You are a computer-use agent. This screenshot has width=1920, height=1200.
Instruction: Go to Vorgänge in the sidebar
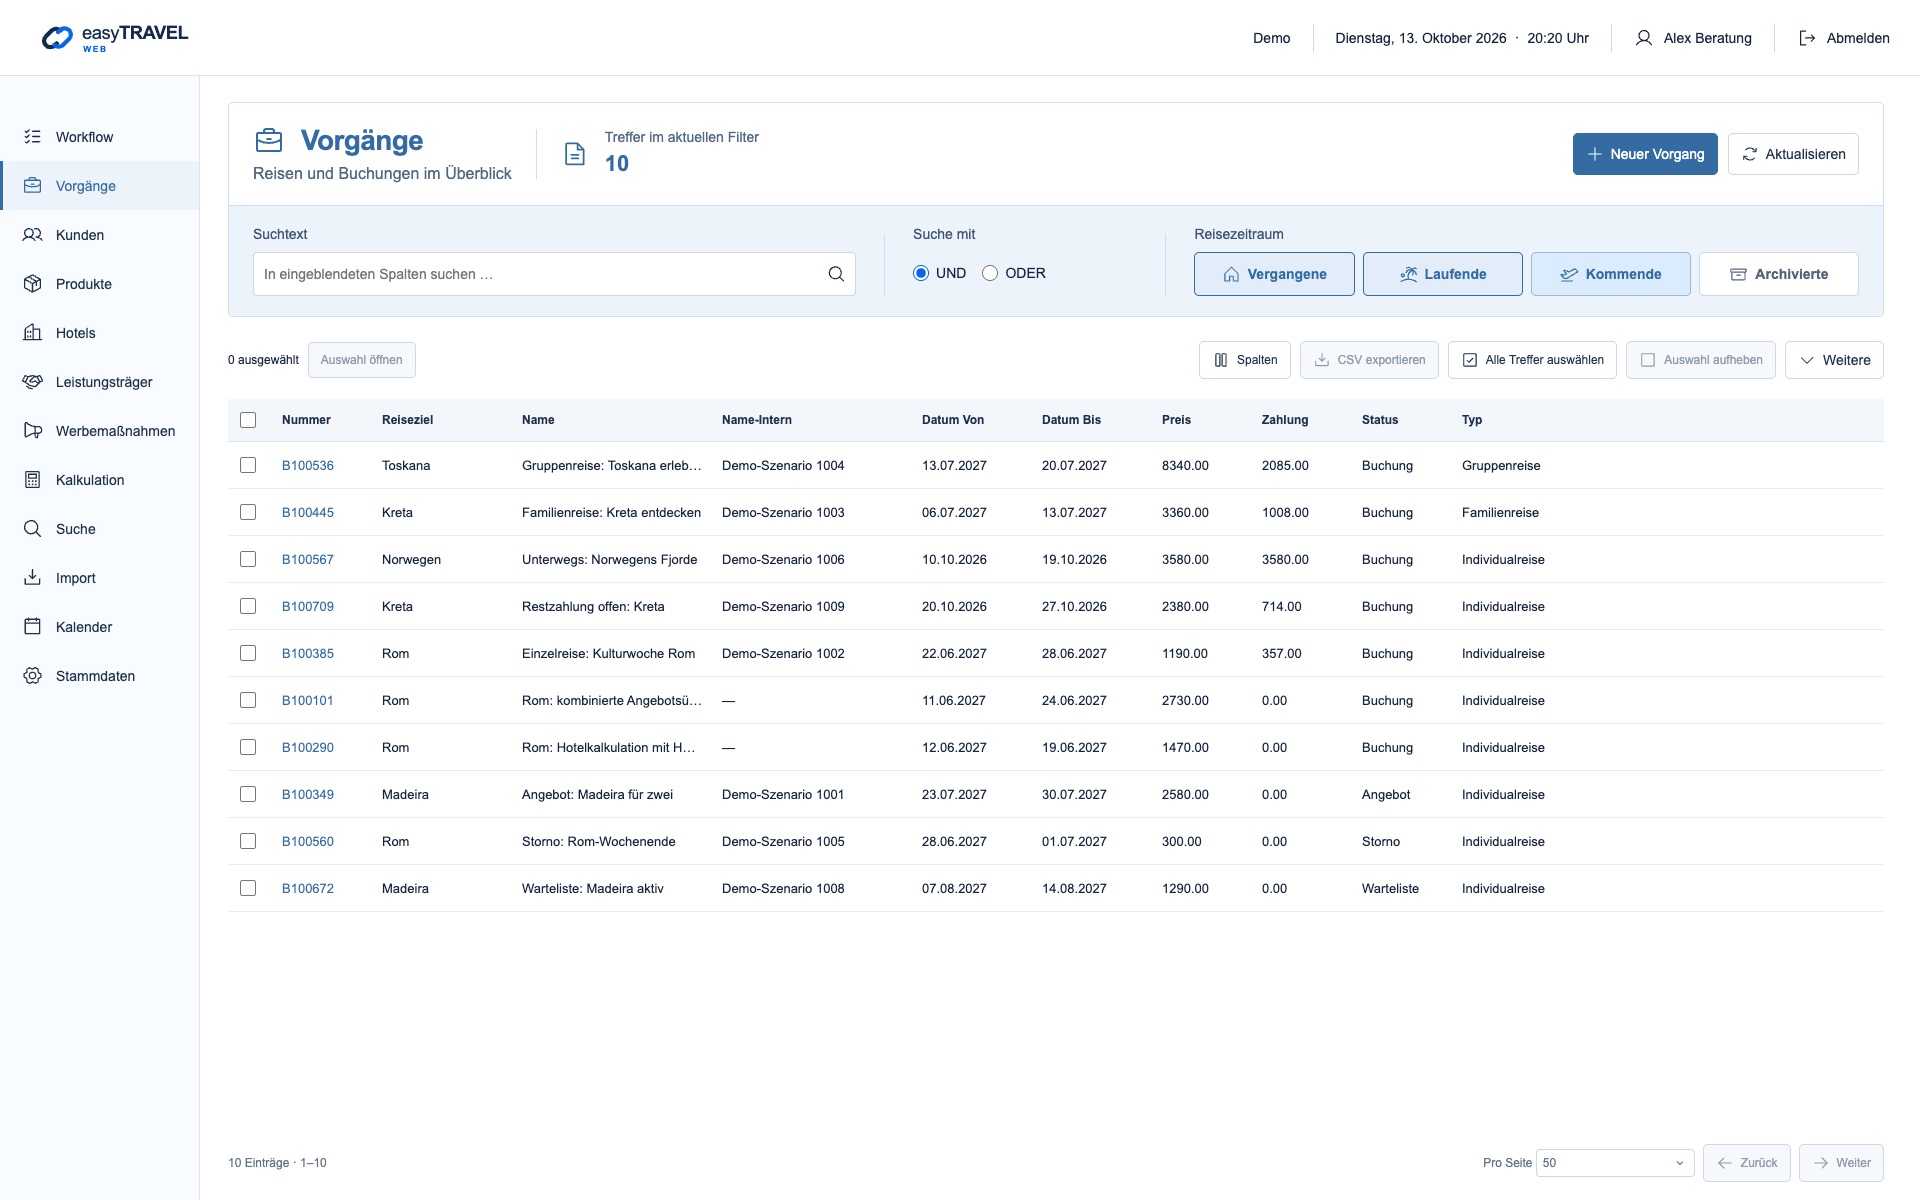[100, 186]
